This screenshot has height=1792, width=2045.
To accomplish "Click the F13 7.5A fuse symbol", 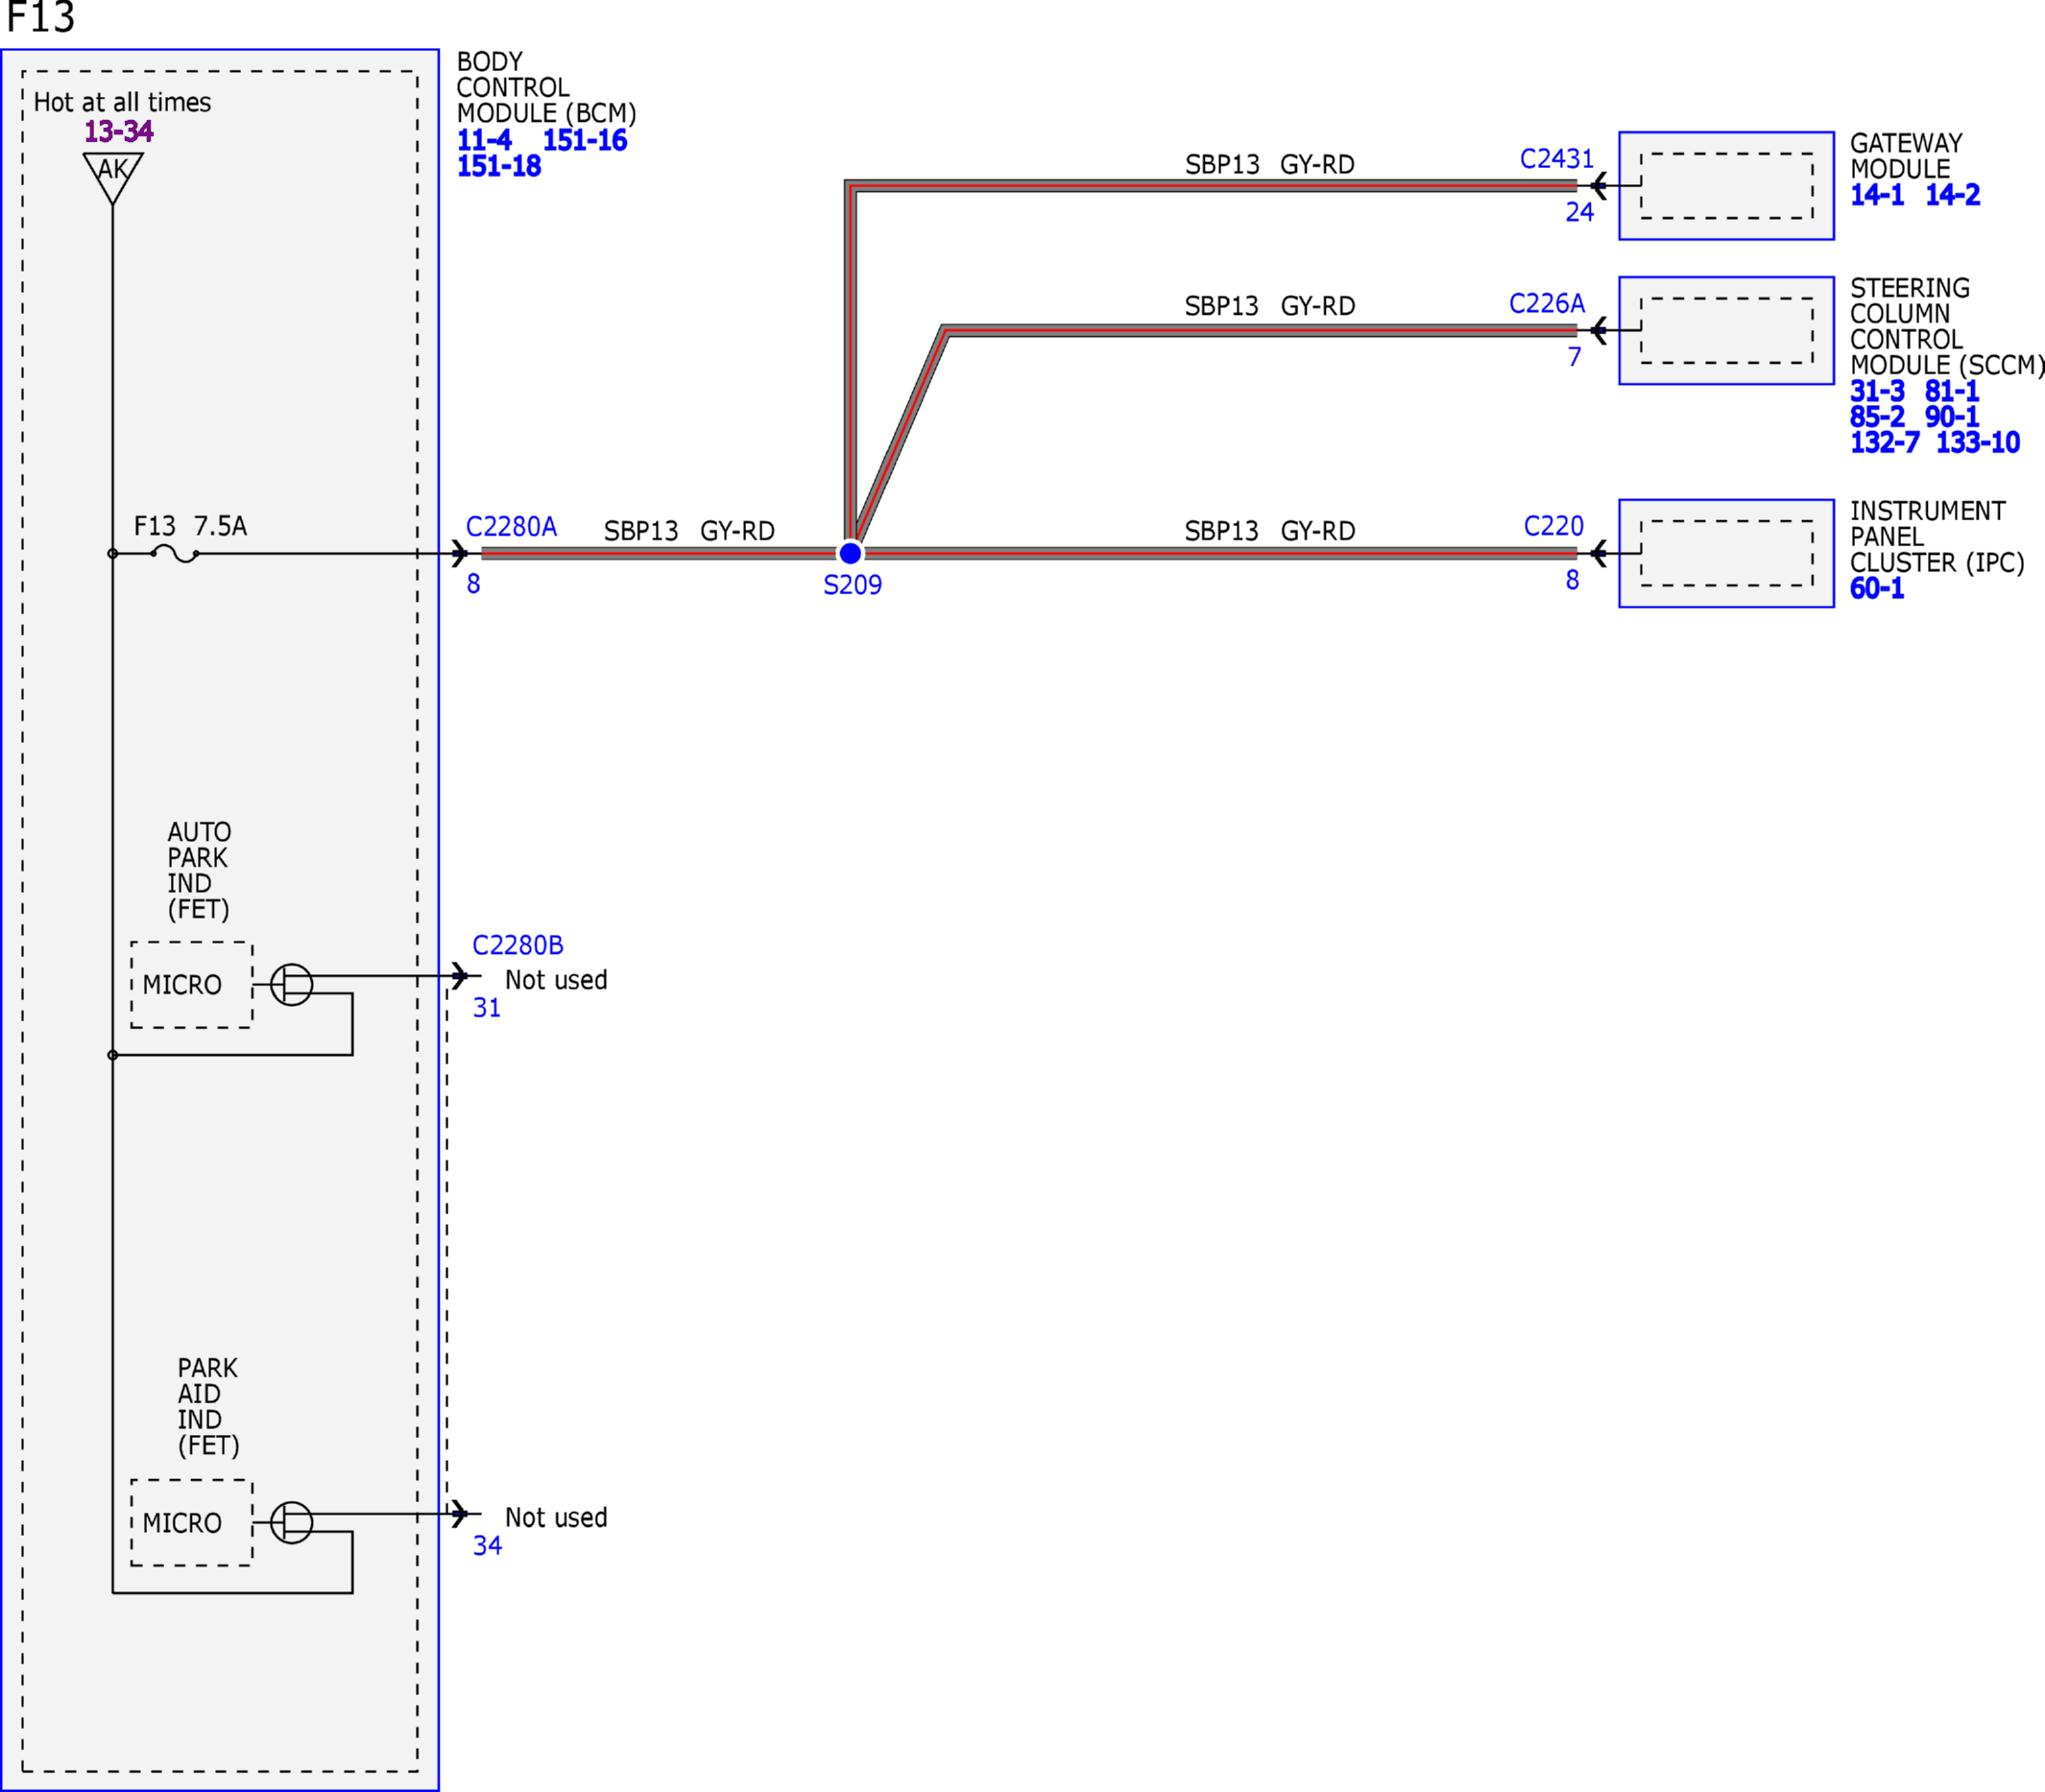I will click(175, 553).
